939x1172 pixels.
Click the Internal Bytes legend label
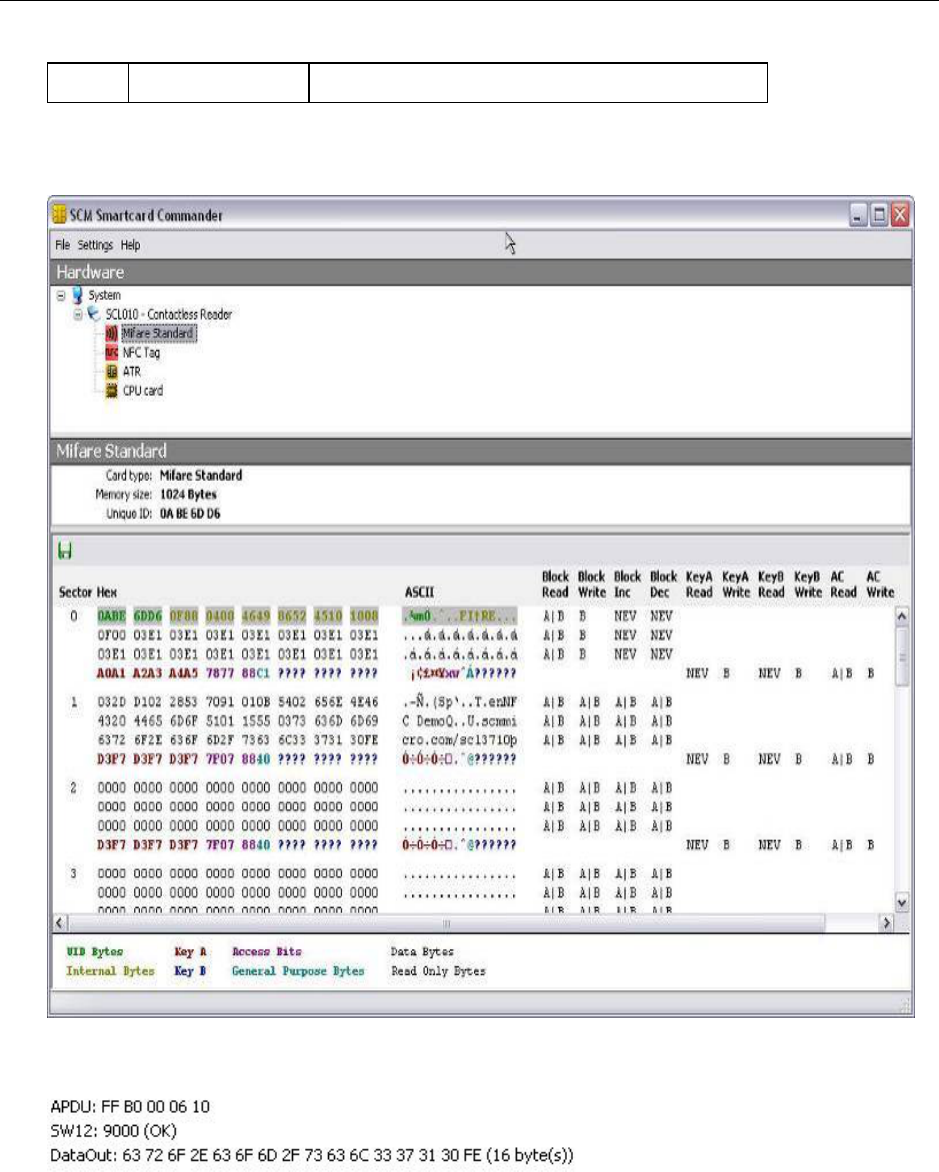coord(110,971)
